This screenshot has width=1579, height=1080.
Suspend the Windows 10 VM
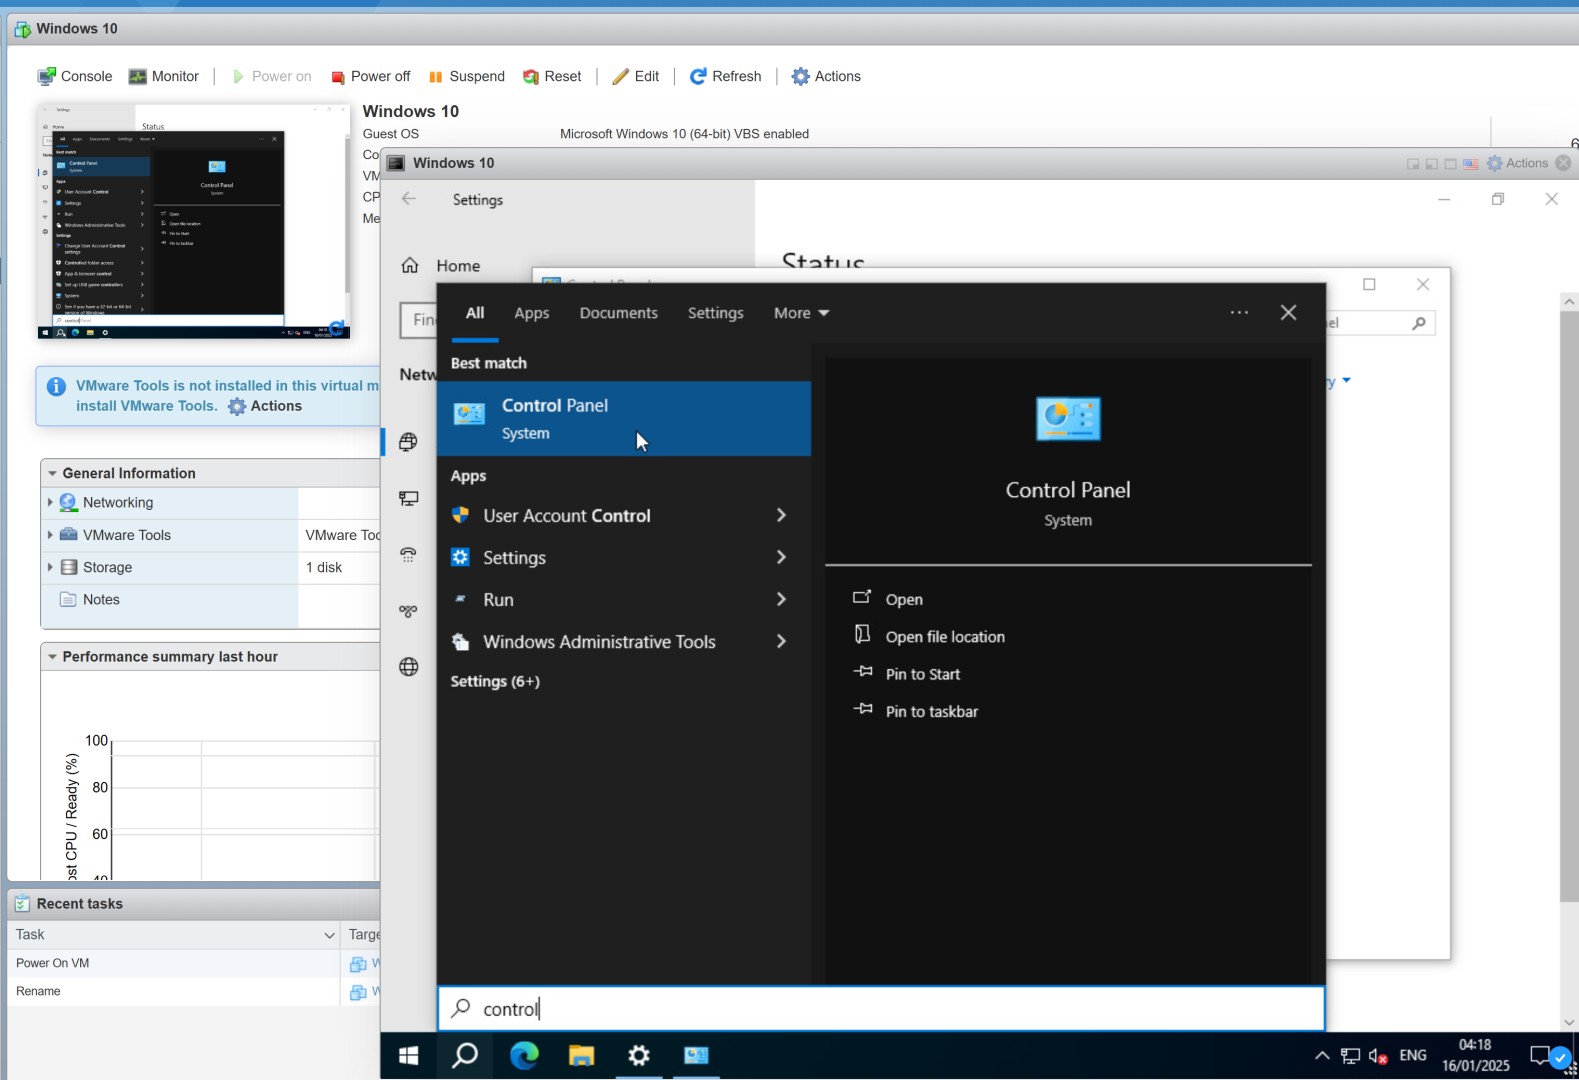(x=466, y=76)
